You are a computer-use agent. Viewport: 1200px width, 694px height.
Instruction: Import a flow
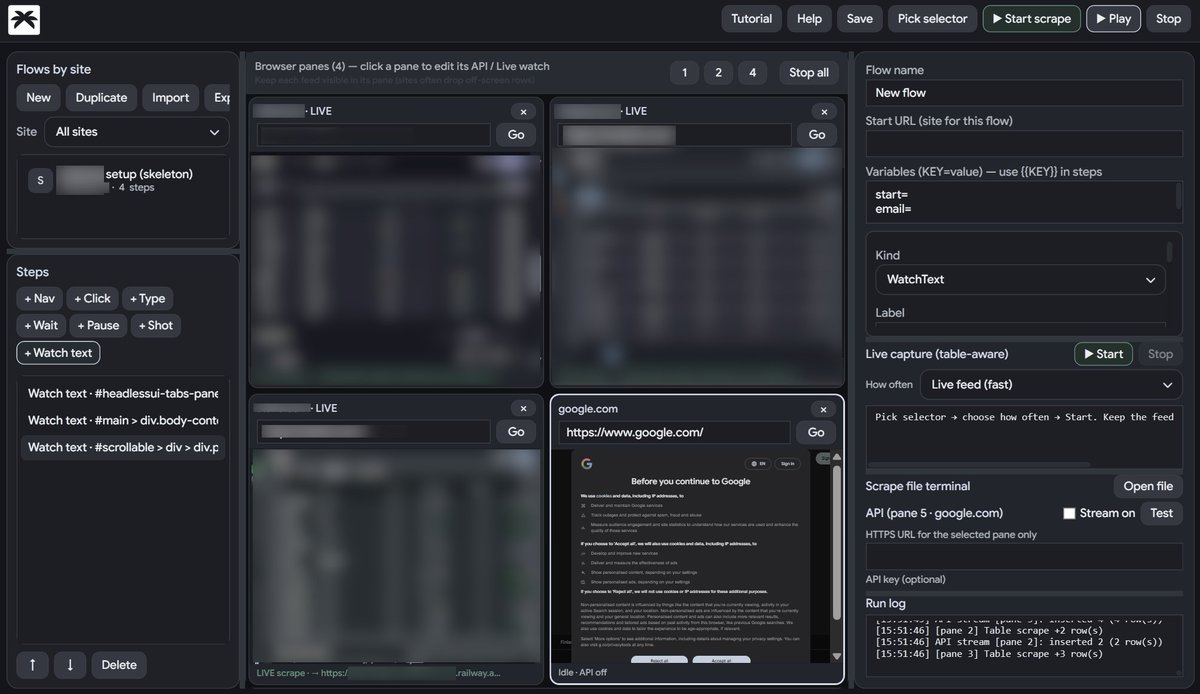[170, 97]
